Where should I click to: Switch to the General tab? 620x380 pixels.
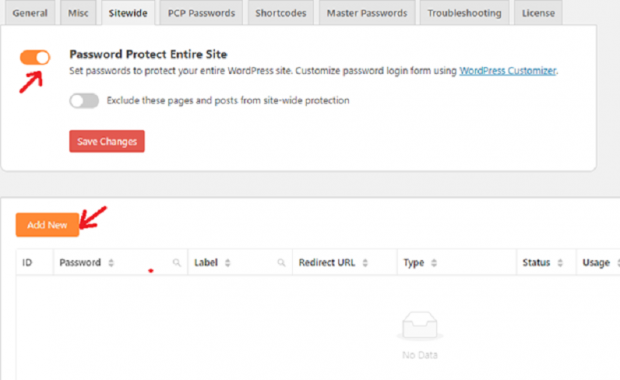point(30,13)
